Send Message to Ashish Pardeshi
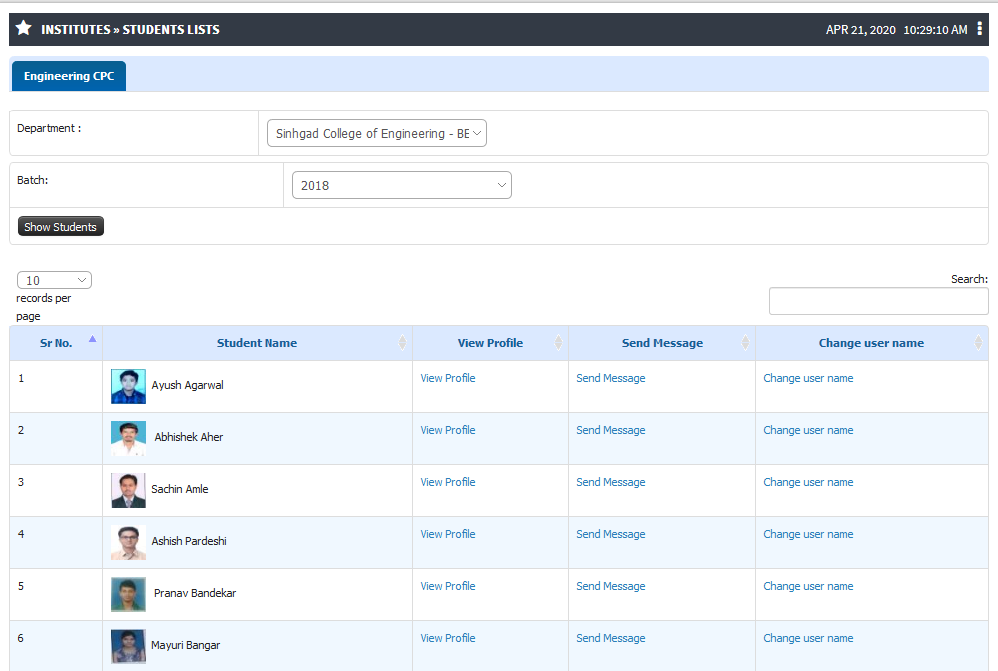 (x=611, y=534)
